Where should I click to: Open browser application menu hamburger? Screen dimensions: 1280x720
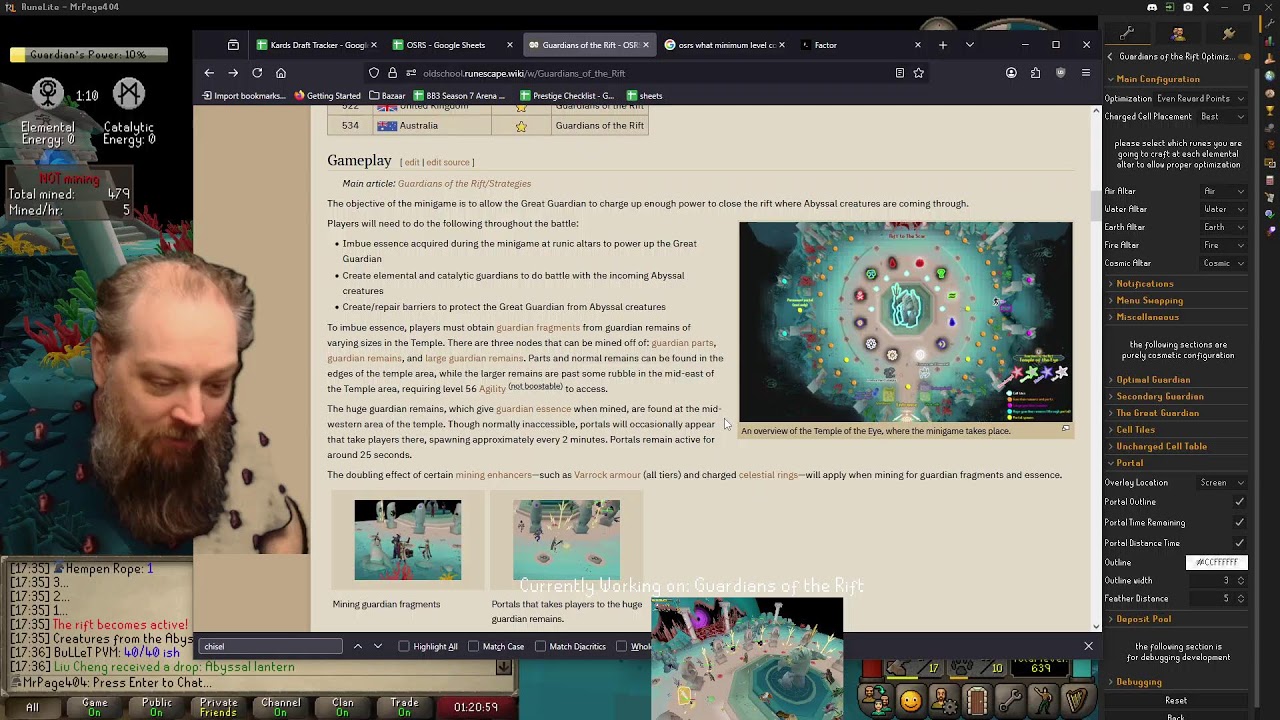click(1086, 73)
